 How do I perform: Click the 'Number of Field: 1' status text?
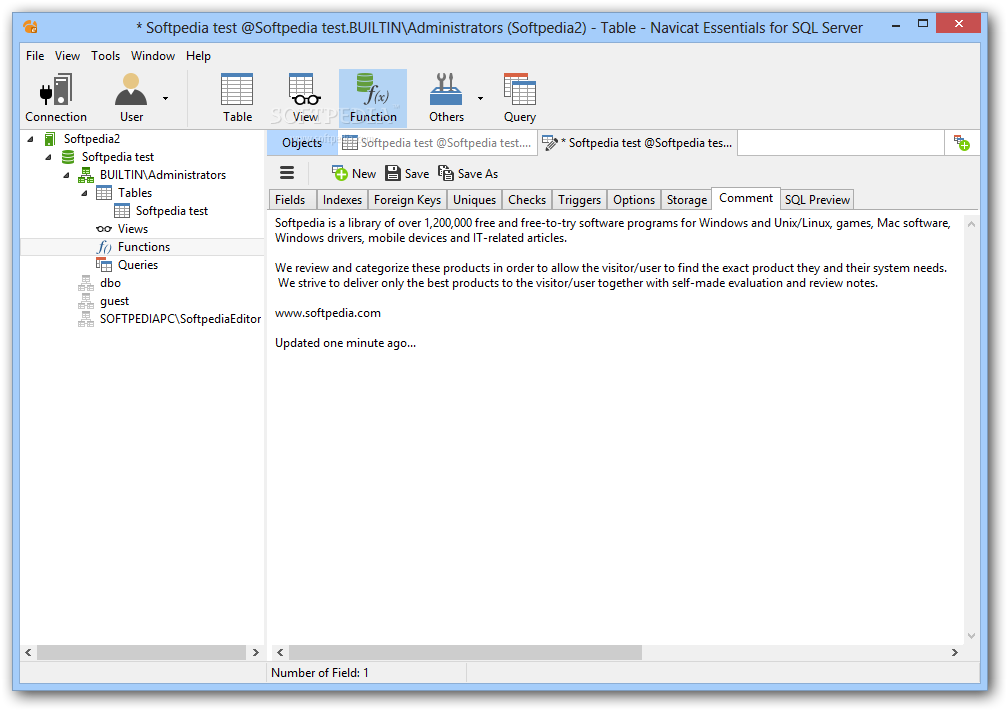coord(320,673)
